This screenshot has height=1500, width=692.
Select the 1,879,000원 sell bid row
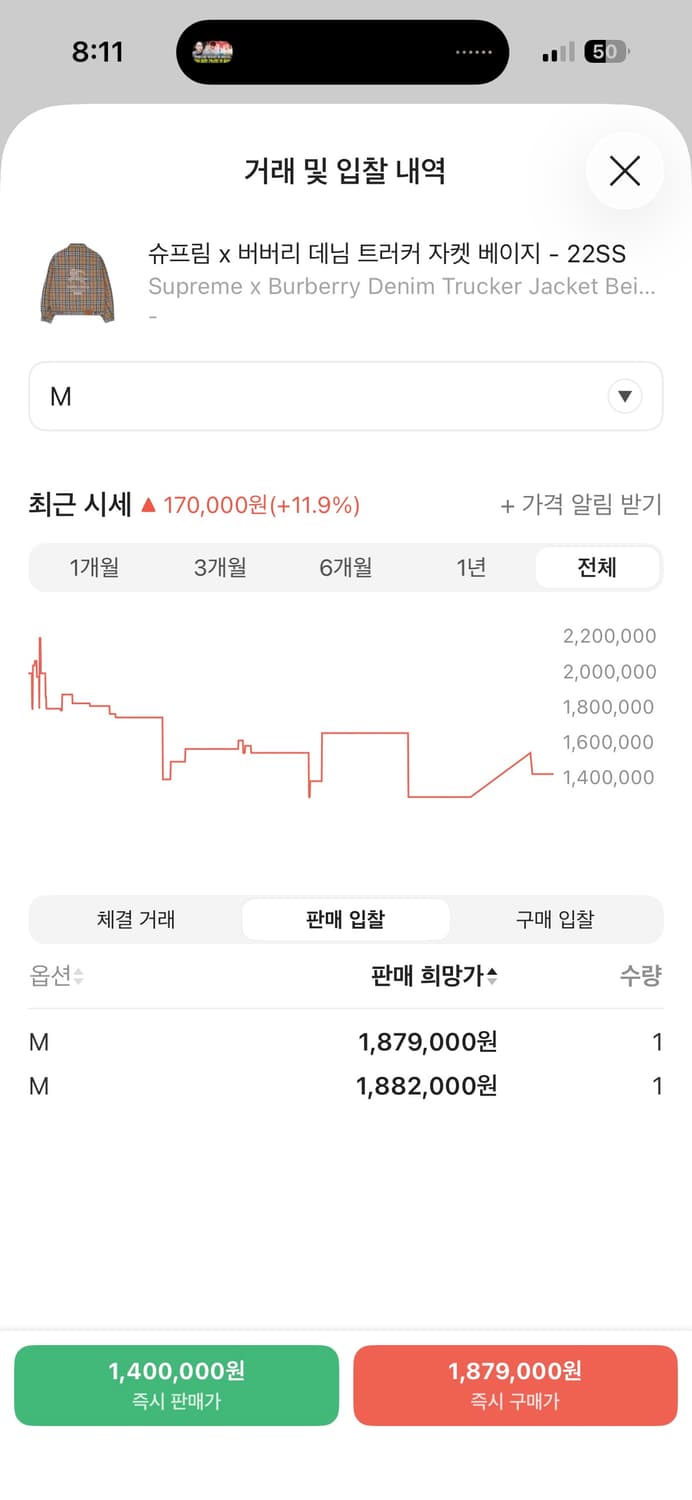[345, 1042]
